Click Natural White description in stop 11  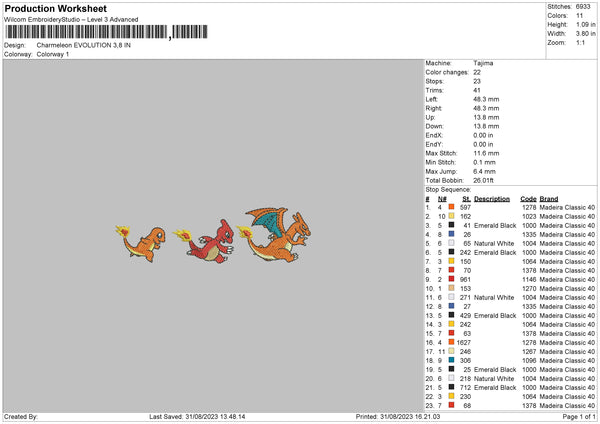(x=494, y=297)
